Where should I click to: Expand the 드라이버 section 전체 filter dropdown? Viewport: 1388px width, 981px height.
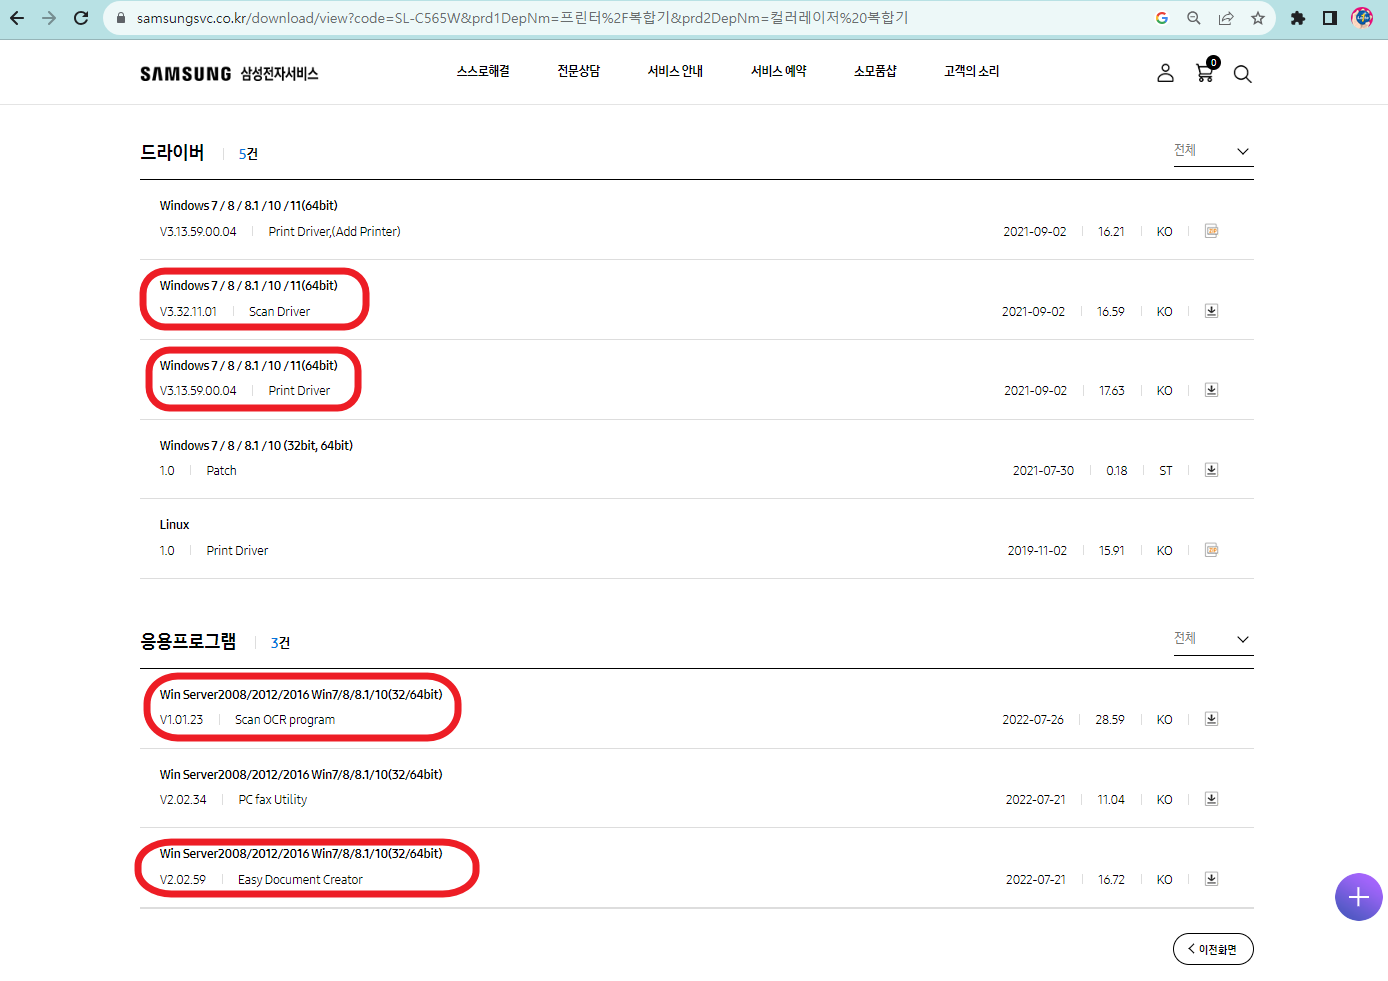[x=1213, y=151]
